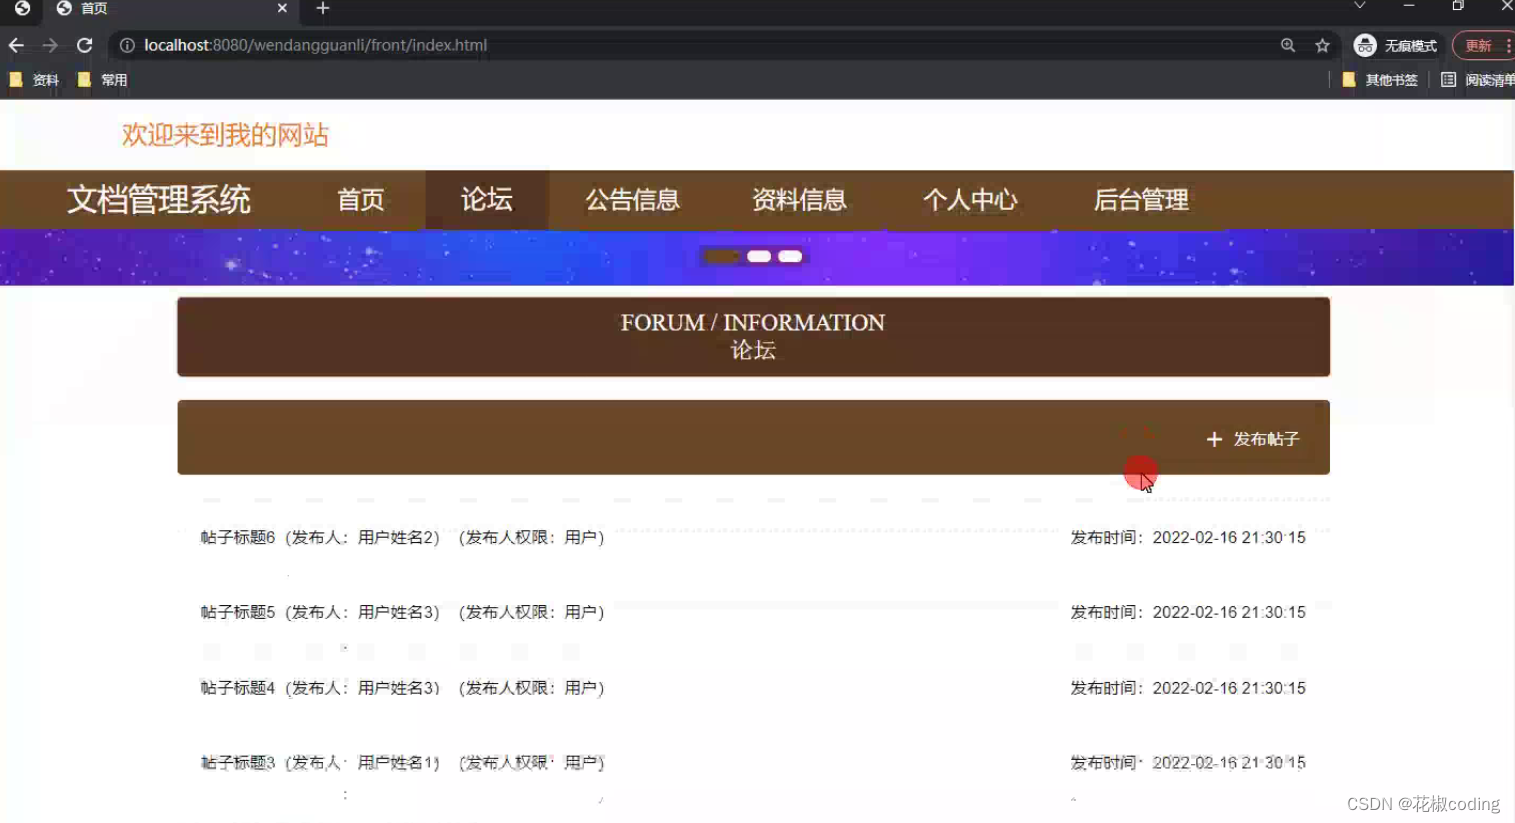Select the active carousel progress indicator

pyautogui.click(x=719, y=256)
